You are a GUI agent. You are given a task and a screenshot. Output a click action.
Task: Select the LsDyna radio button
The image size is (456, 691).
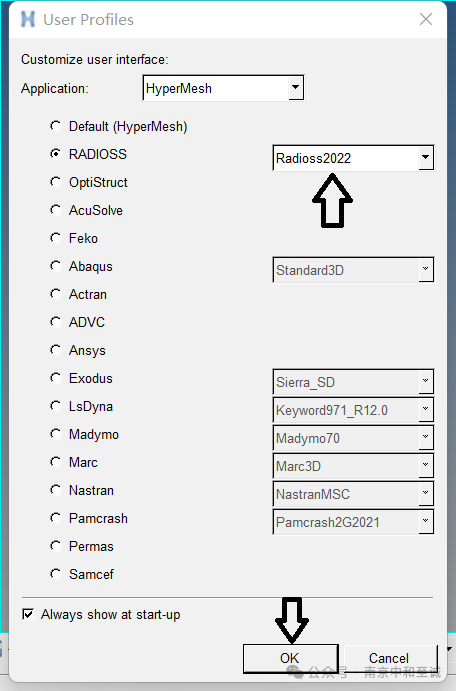coord(56,406)
